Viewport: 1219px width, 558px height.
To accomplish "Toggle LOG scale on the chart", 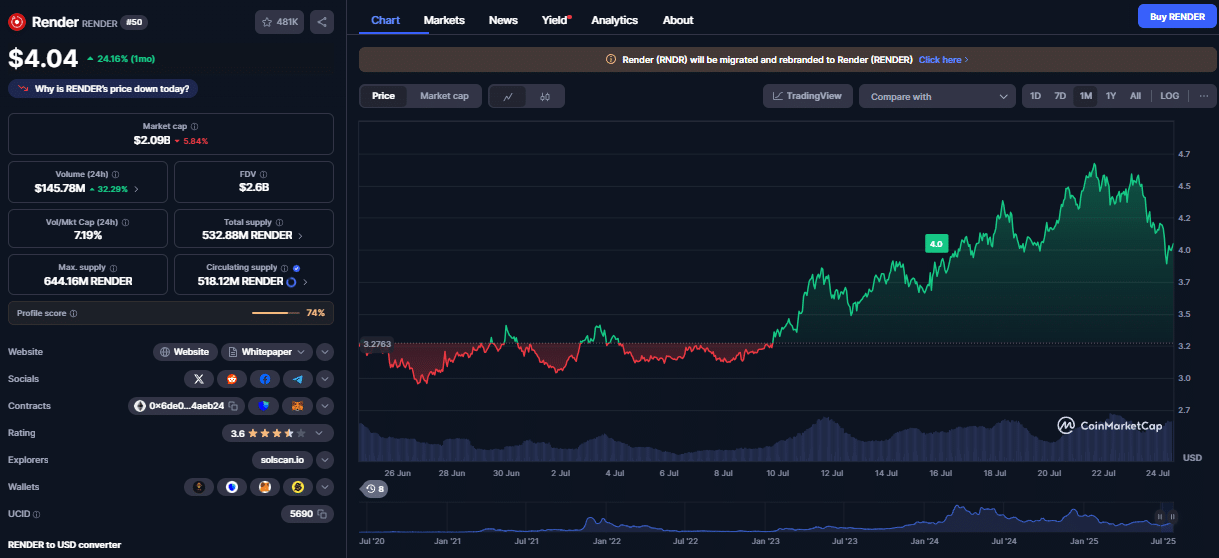I will (1169, 96).
